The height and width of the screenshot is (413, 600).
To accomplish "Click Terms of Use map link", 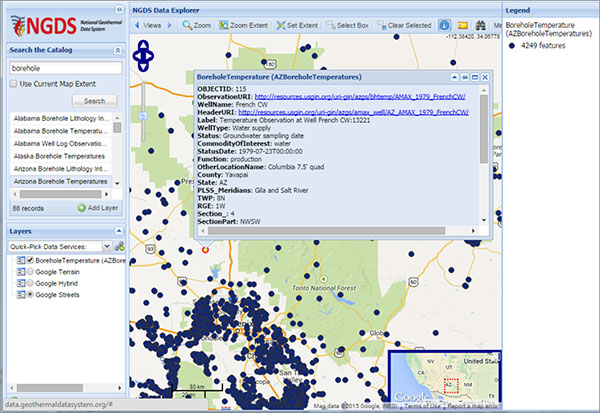I will [x=422, y=406].
